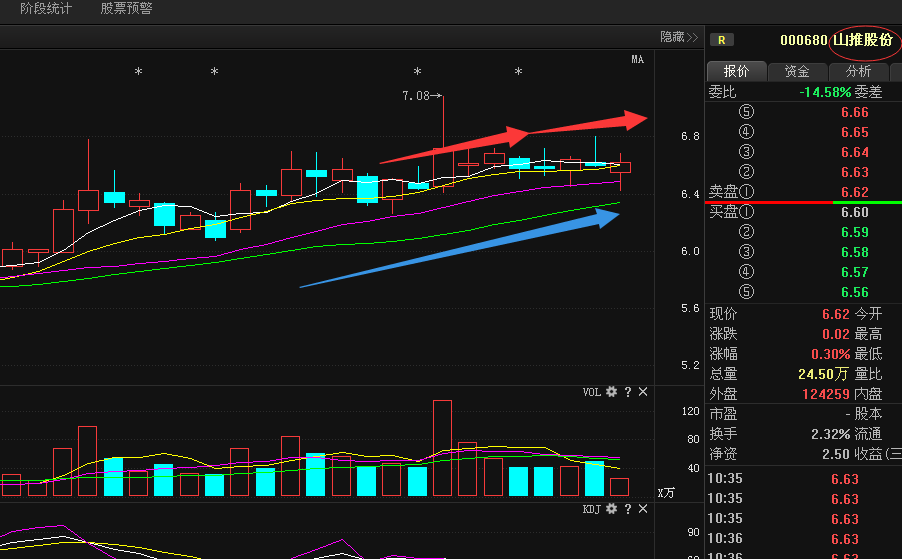Click the 5.2 price axis label
The height and width of the screenshot is (559, 902).
point(690,365)
